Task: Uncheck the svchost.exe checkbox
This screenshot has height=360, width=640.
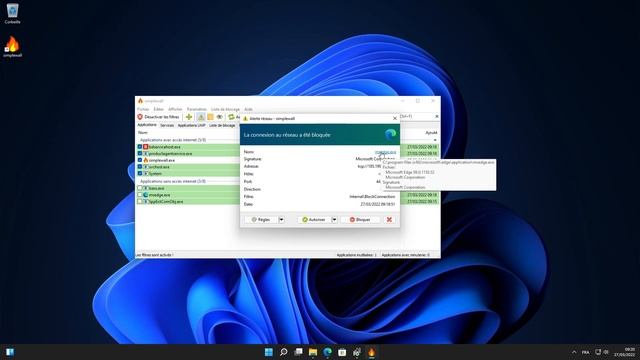Action: point(140,167)
